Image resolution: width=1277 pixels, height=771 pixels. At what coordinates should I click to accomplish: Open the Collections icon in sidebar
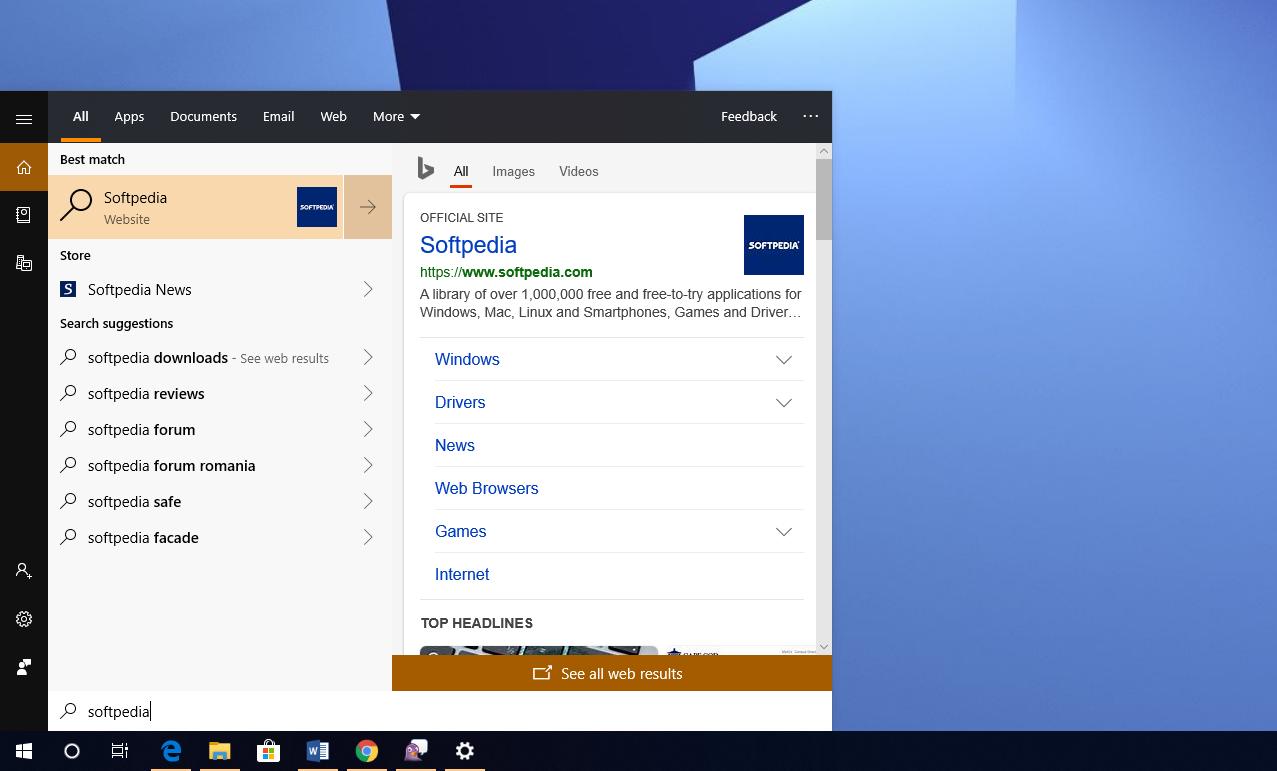click(x=24, y=263)
